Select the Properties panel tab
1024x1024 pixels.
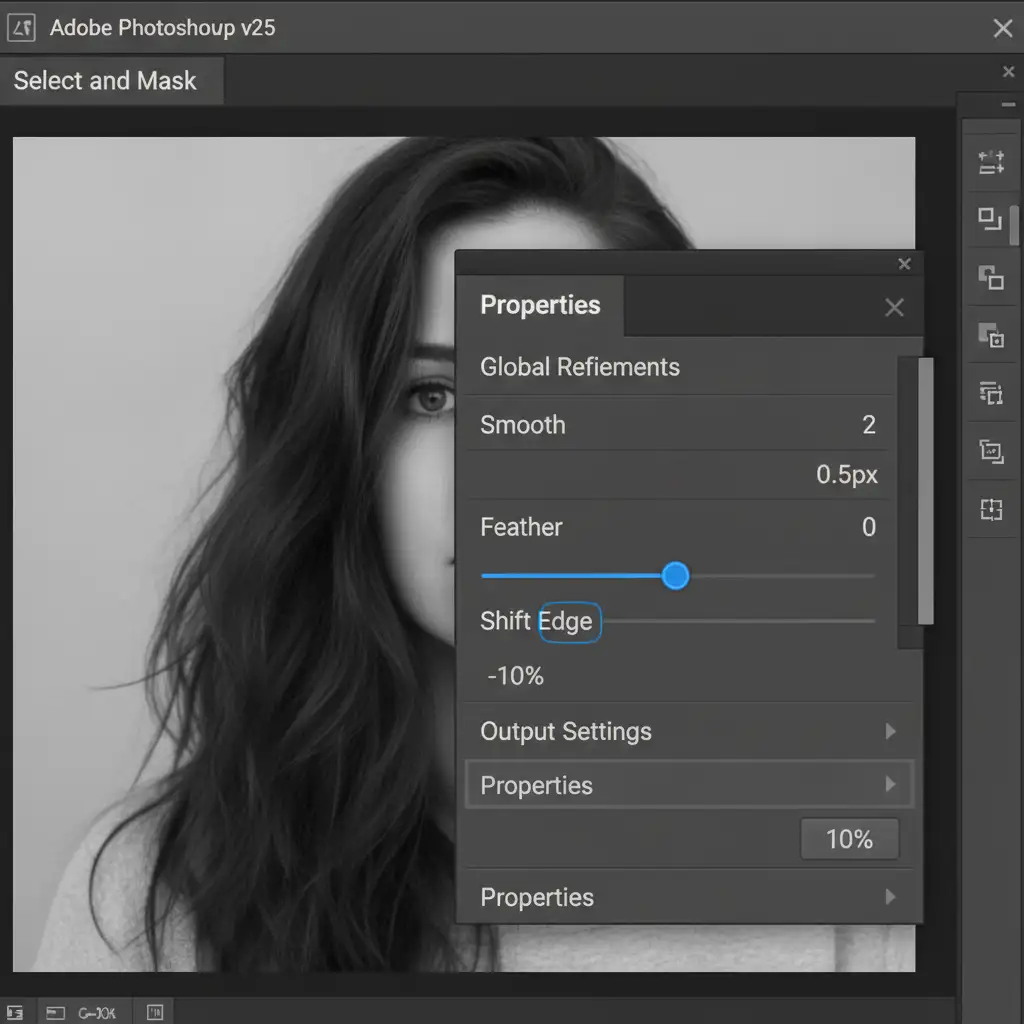[x=540, y=305]
